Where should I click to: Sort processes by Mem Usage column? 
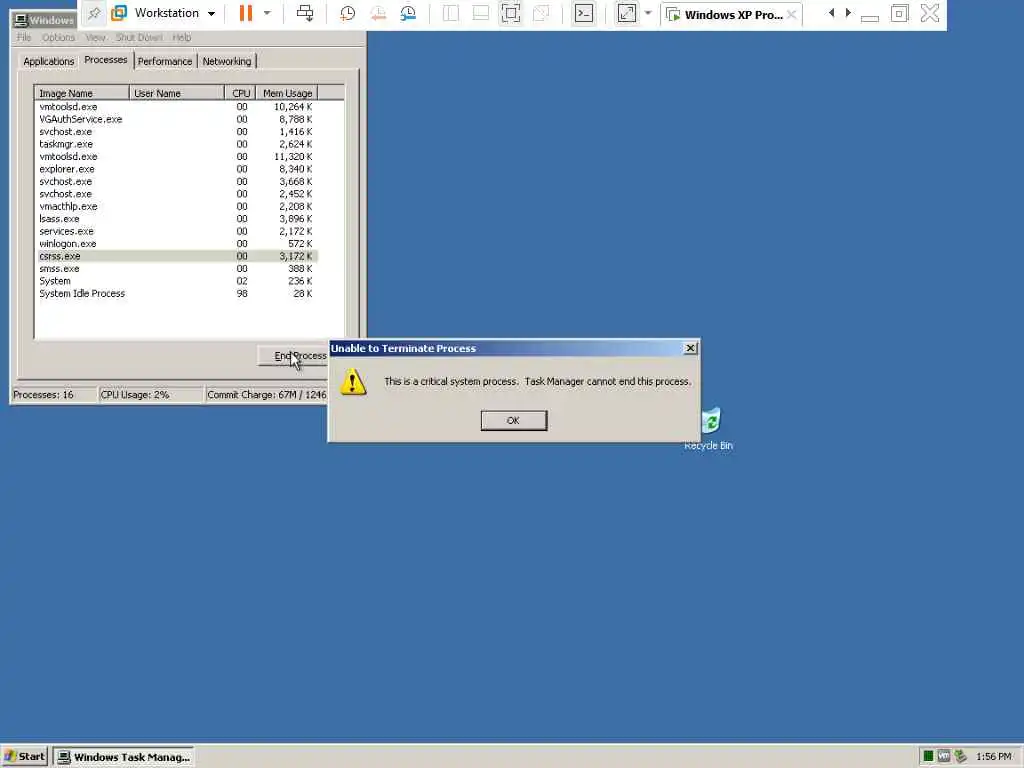[287, 93]
